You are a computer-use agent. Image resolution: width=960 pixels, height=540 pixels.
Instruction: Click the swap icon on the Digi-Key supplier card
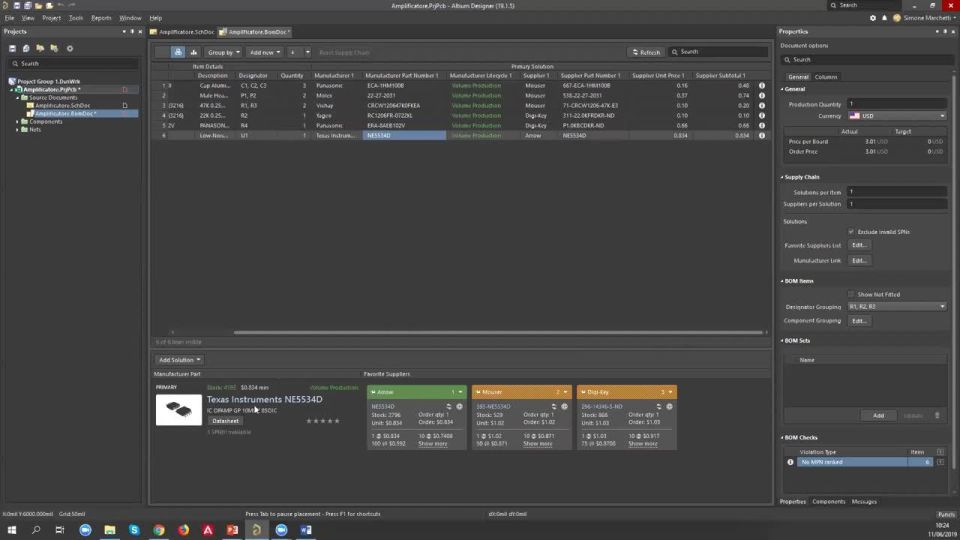pos(659,407)
